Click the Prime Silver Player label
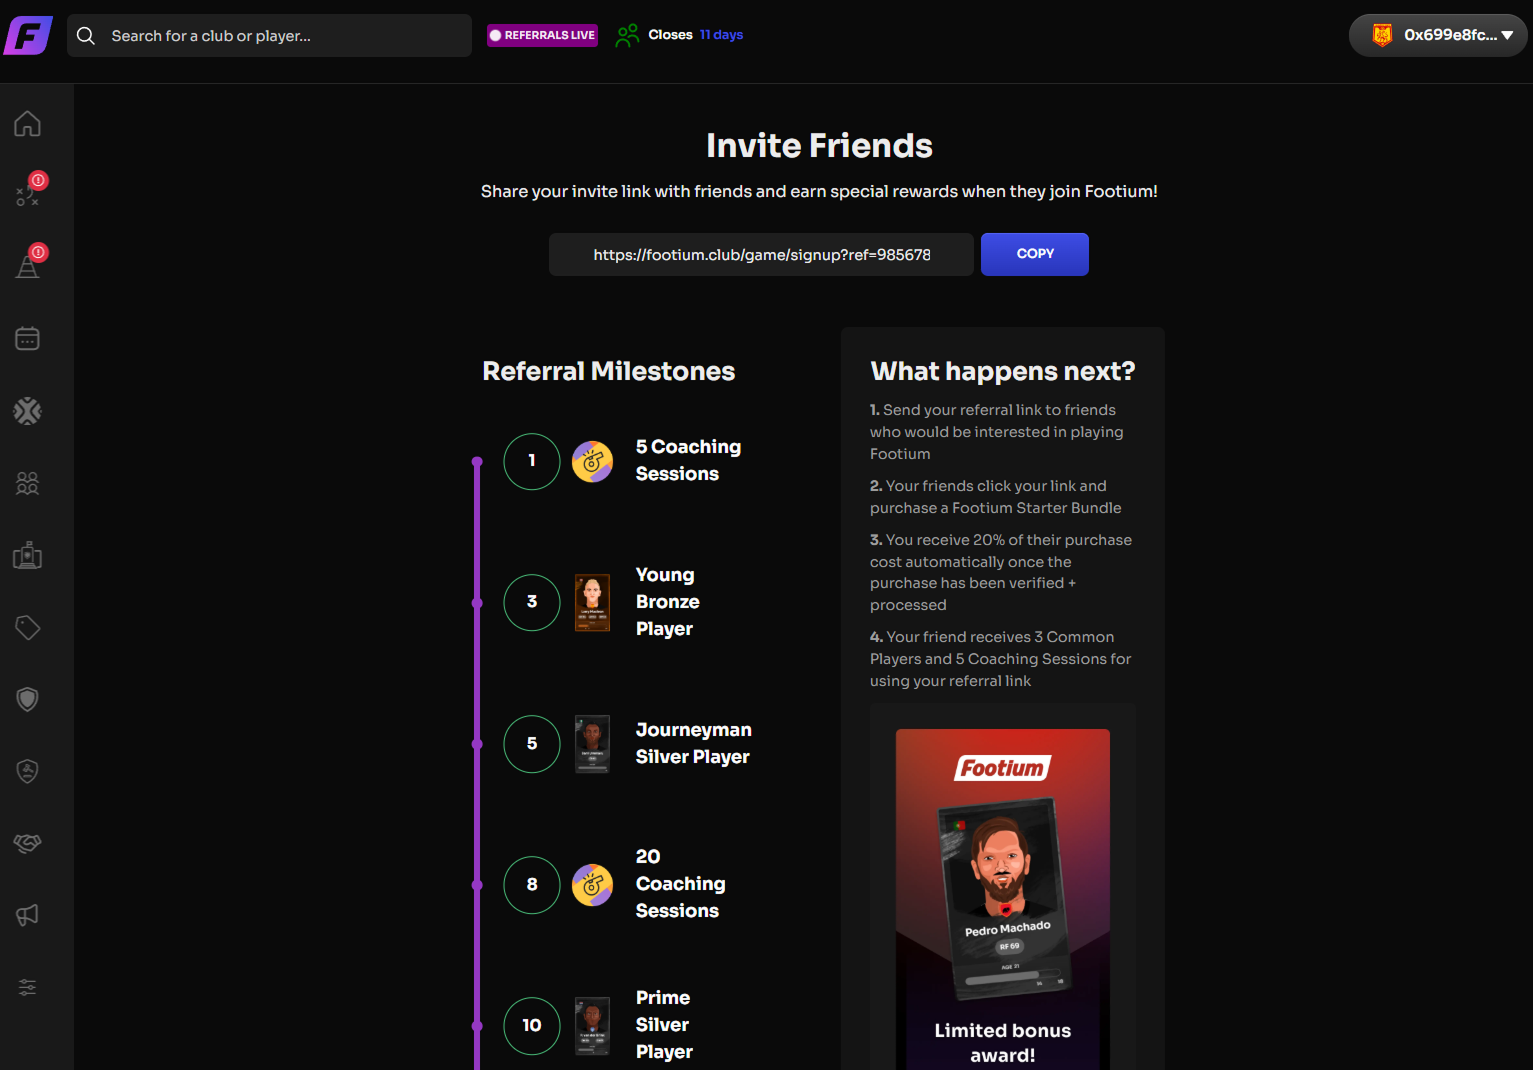Screen dimensions: 1533x1070 click(x=665, y=1025)
